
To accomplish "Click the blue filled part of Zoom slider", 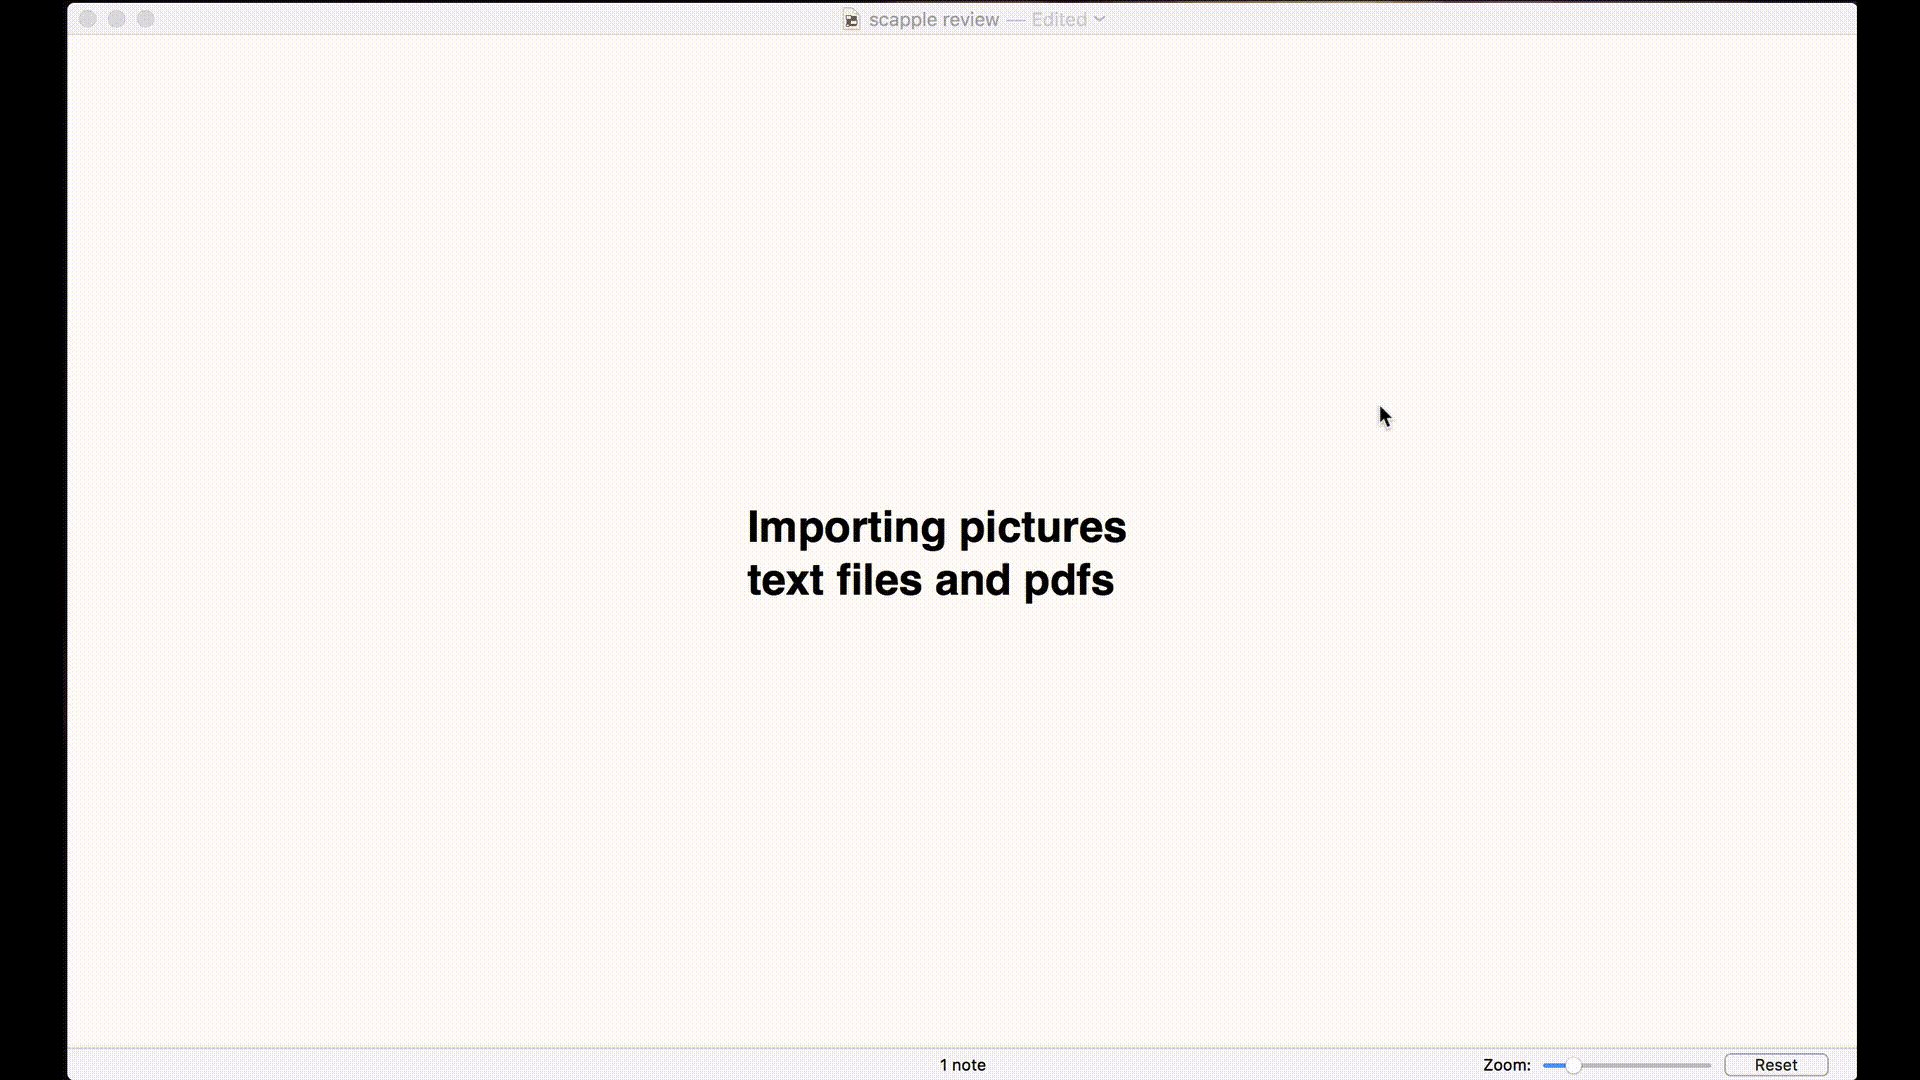I will click(x=1553, y=1066).
